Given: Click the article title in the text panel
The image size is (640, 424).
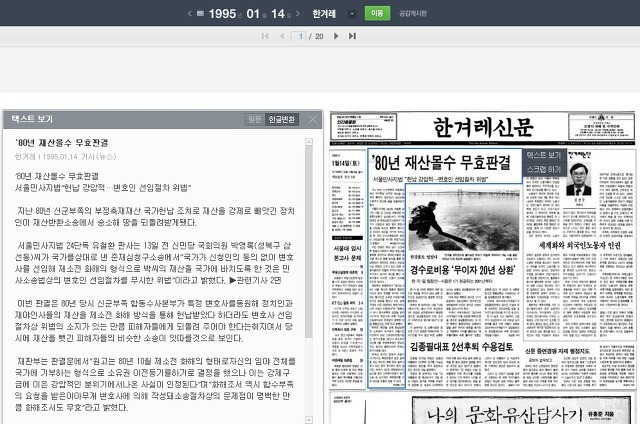Looking at the screenshot, I should 62,143.
